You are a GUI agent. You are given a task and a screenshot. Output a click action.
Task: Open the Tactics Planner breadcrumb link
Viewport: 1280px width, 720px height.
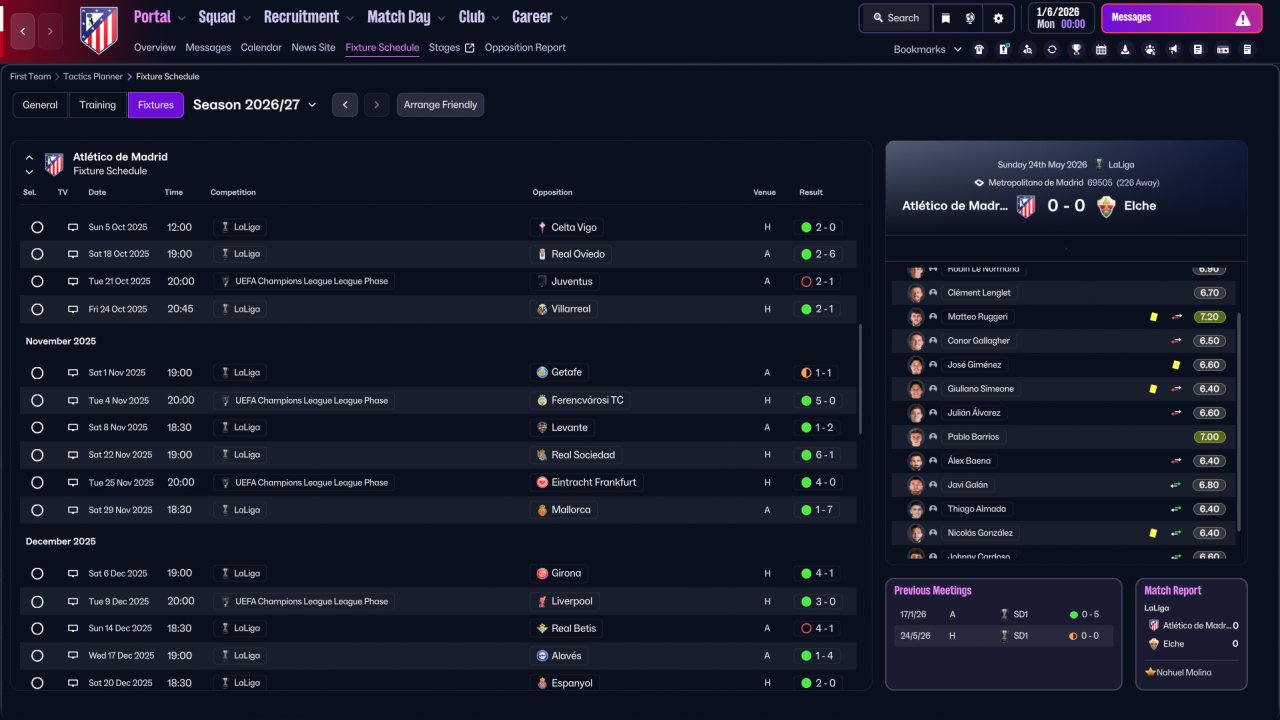pyautogui.click(x=94, y=76)
